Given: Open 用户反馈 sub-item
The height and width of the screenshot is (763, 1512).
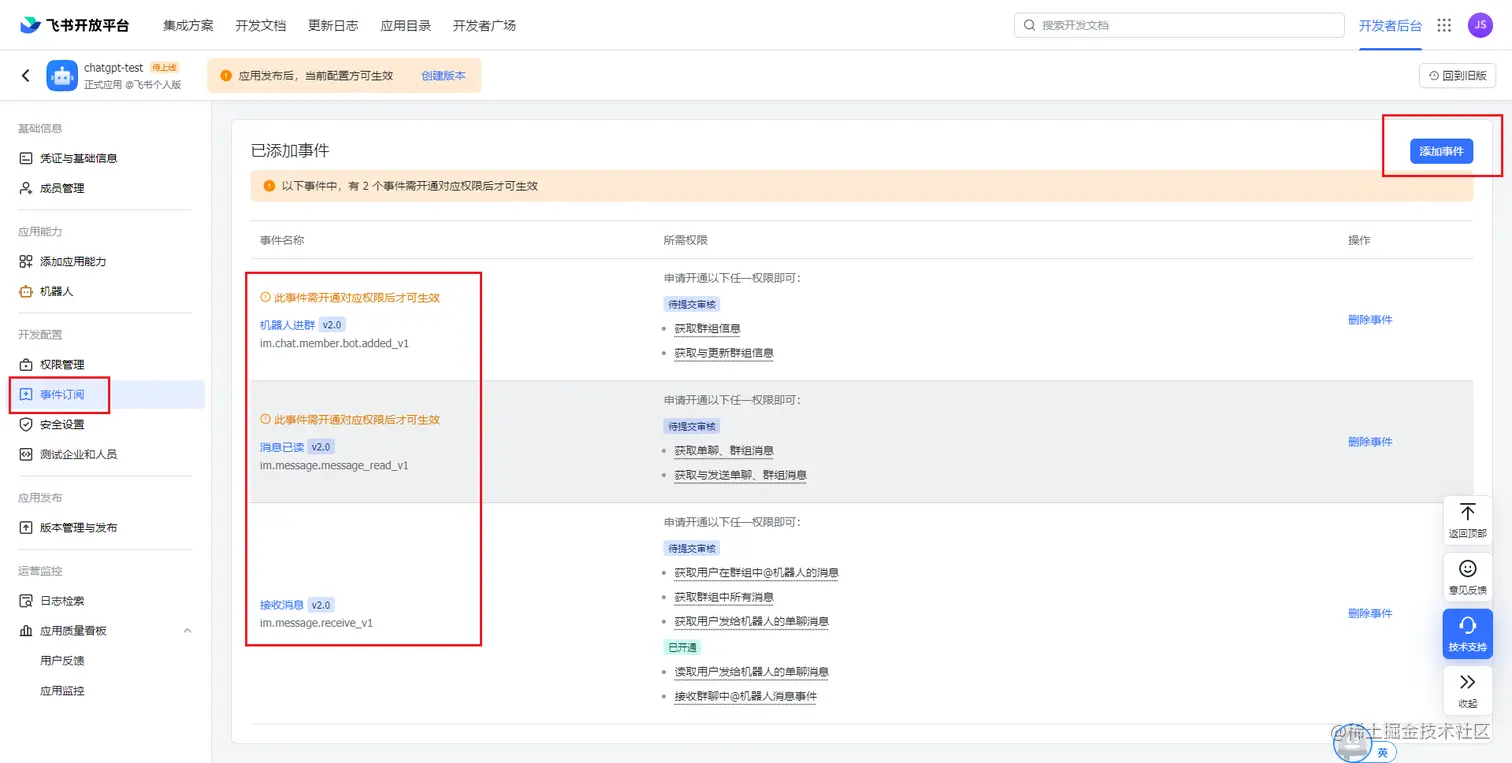Looking at the screenshot, I should 62,660.
